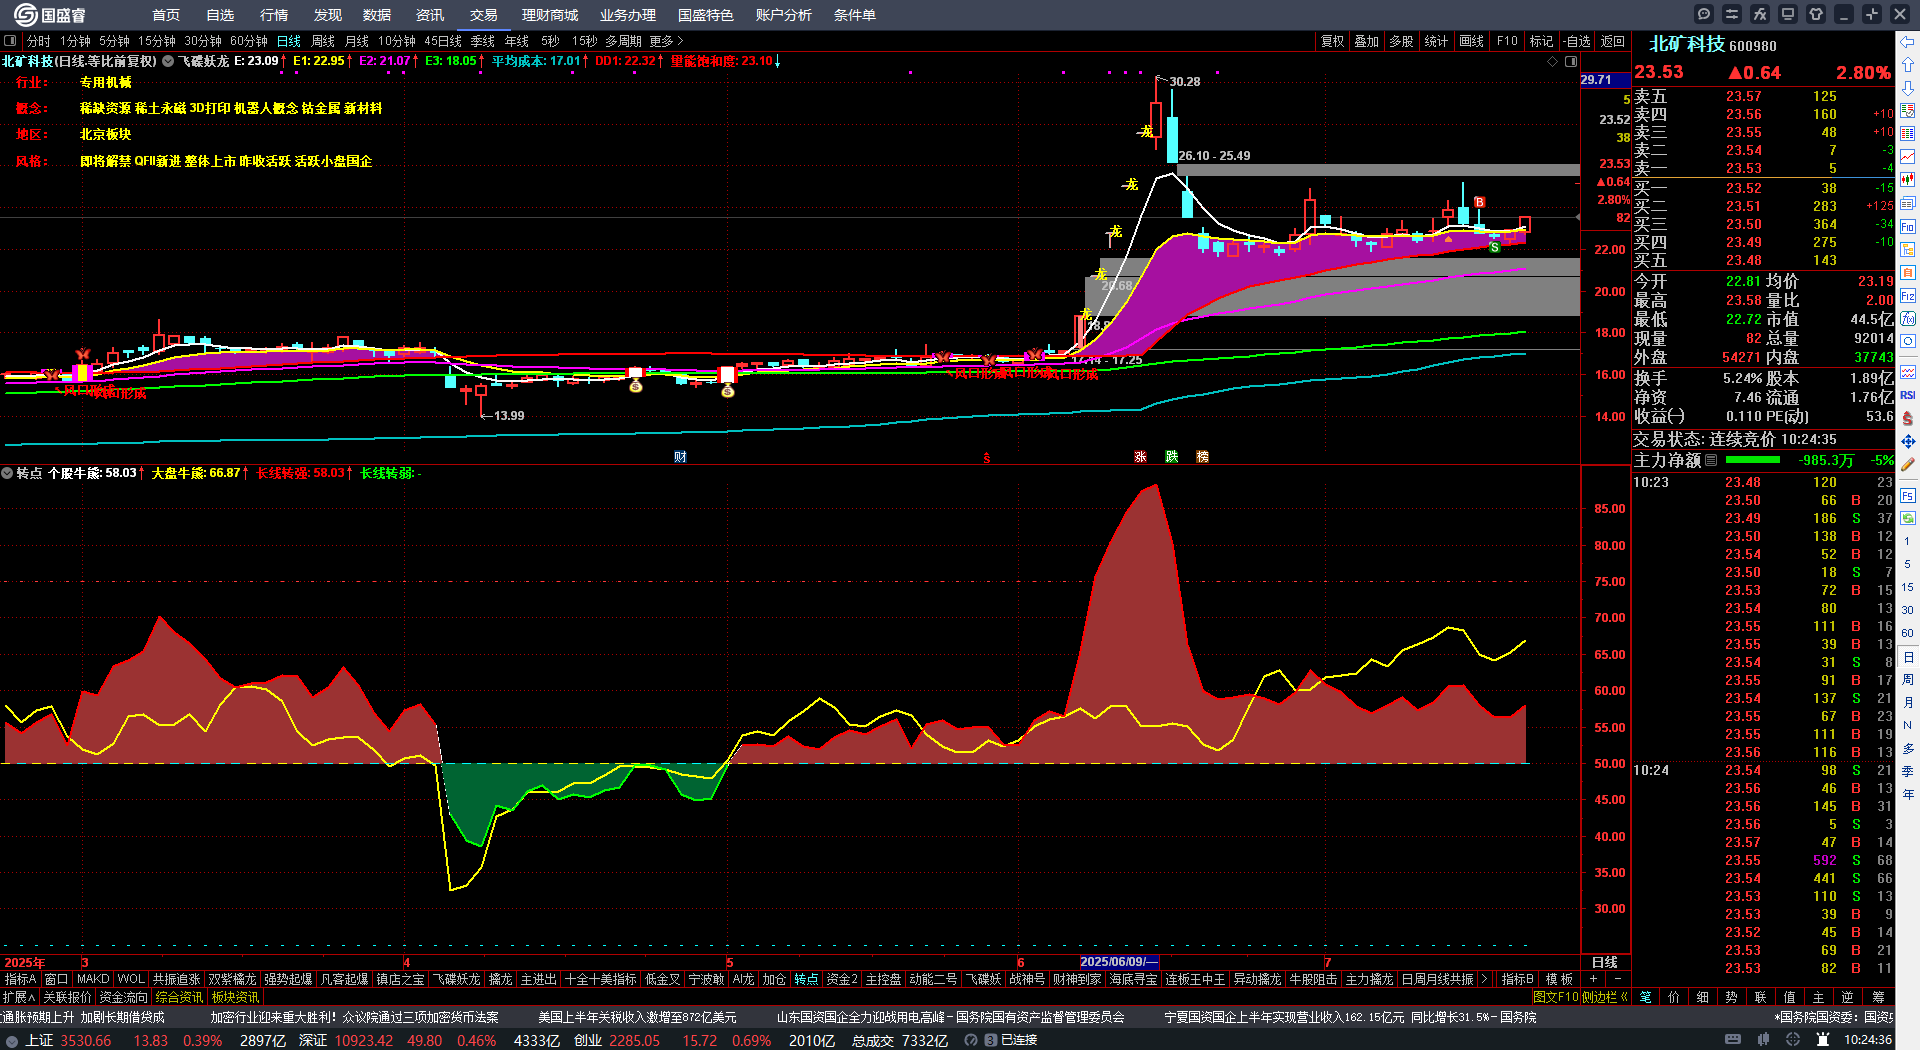Toggle the panel layout icon before 分时
Screen dimensions: 1920x1050
[x=10, y=41]
